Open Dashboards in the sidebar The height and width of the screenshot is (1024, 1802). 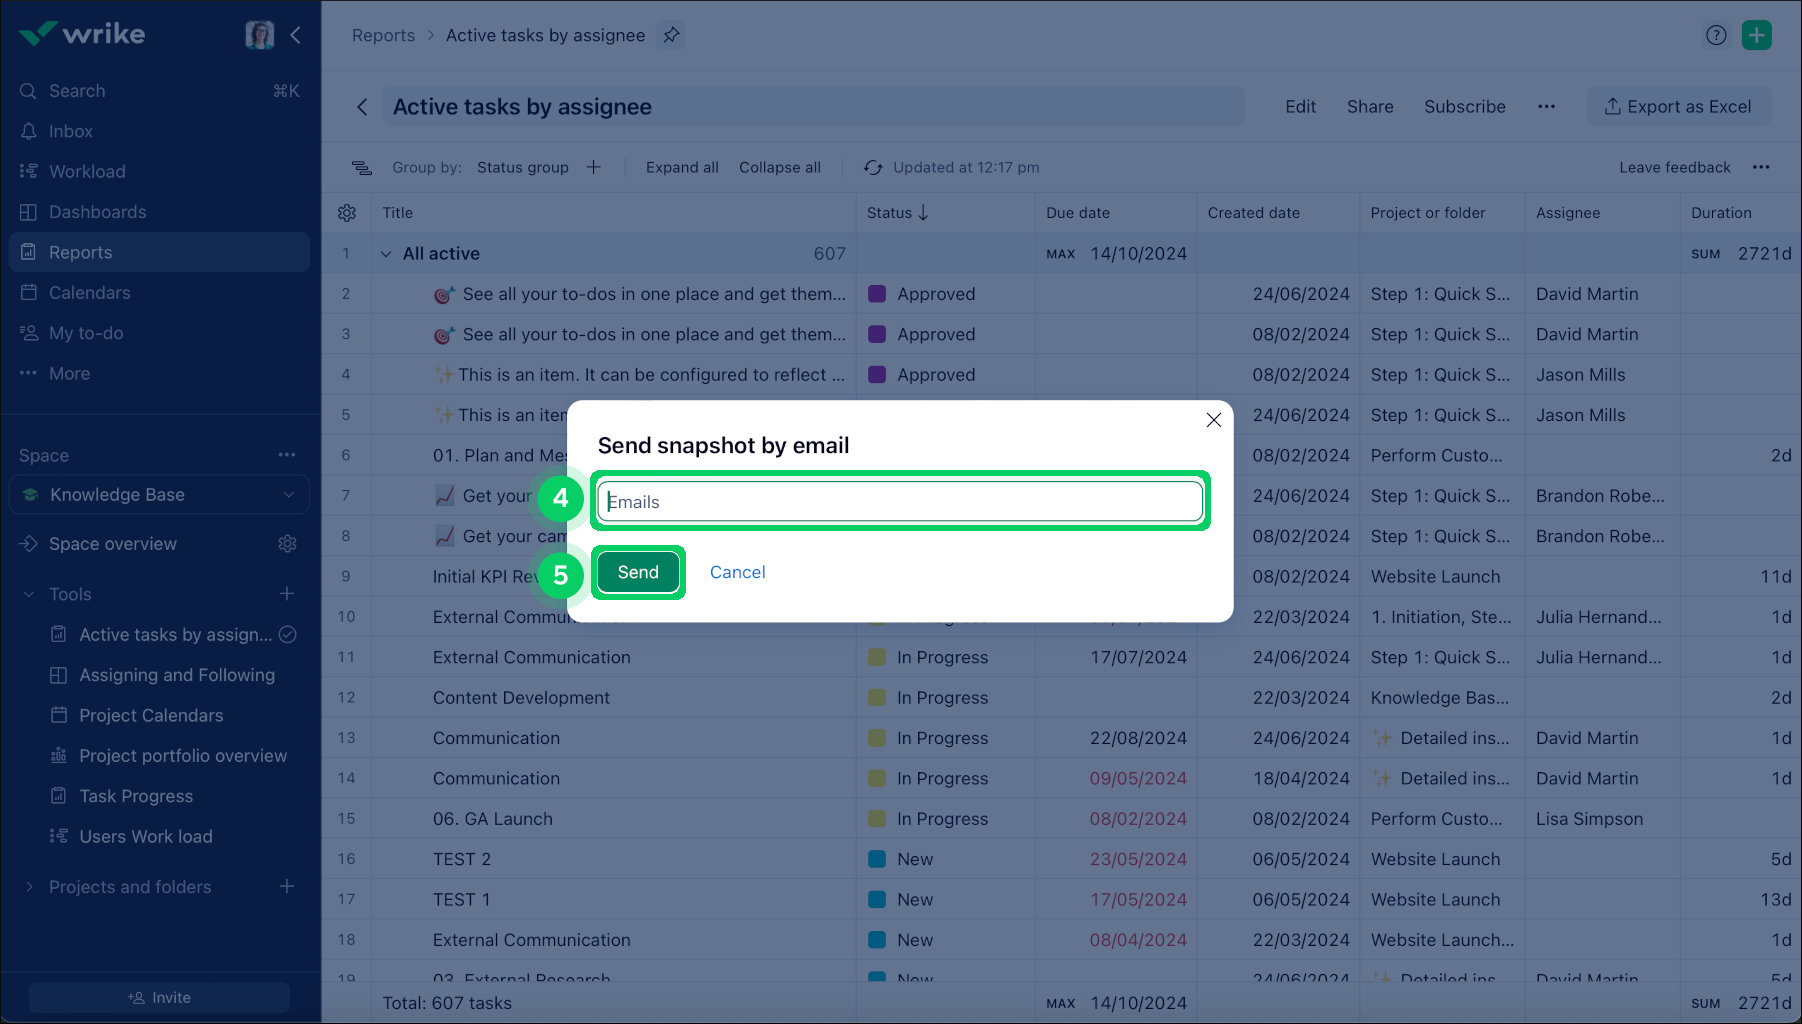pos(97,212)
